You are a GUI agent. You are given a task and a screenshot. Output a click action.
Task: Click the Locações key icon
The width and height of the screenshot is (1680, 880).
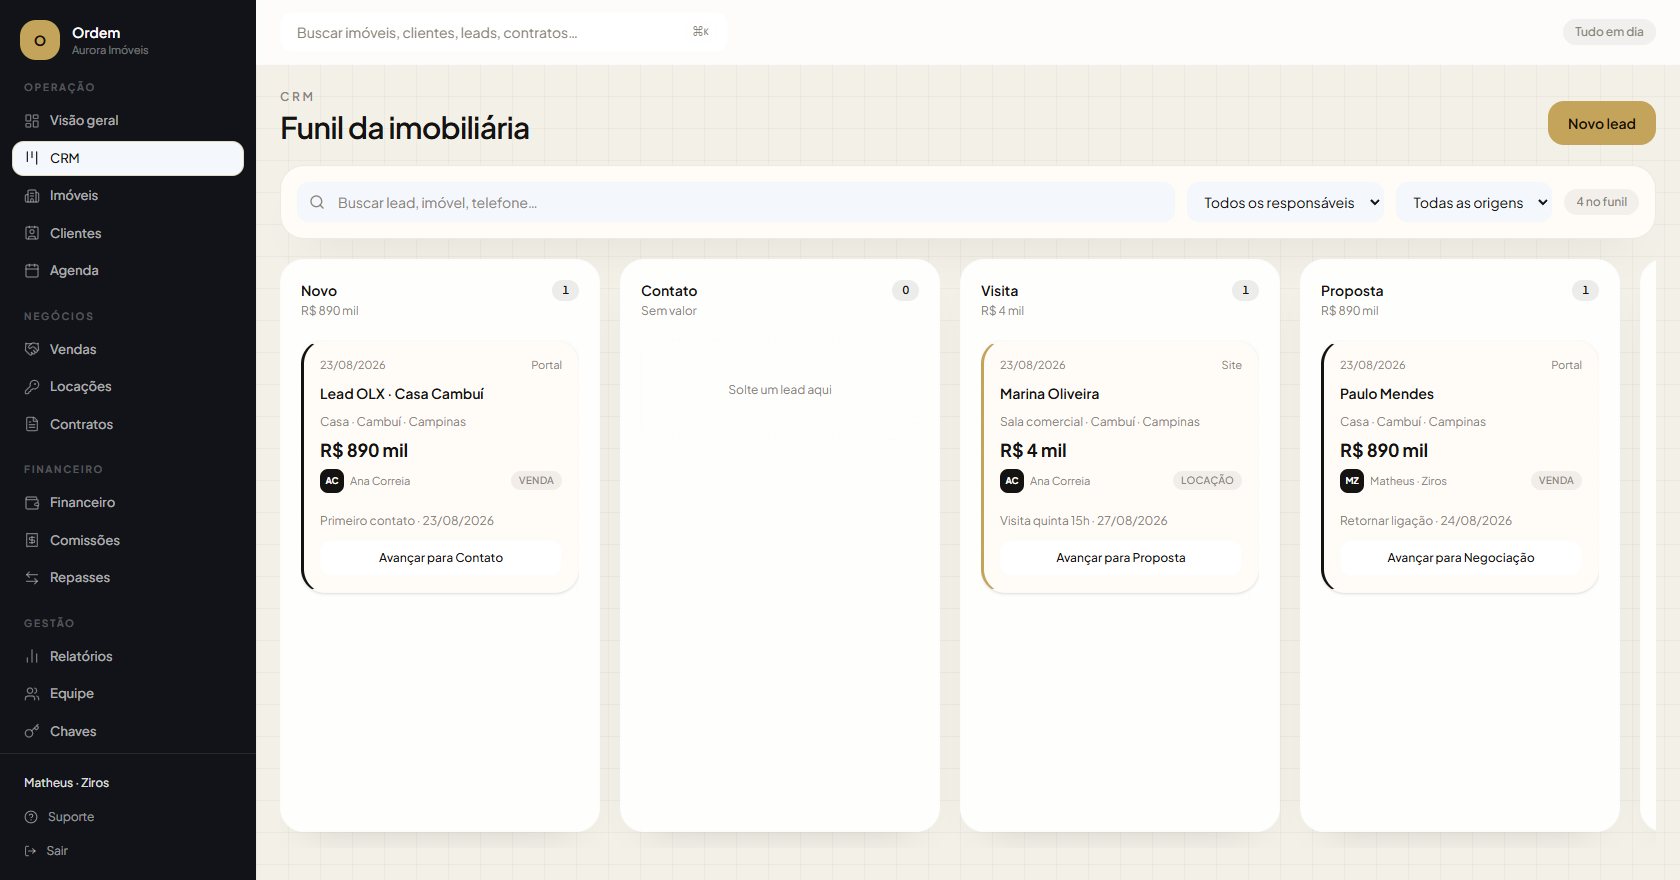tap(32, 387)
